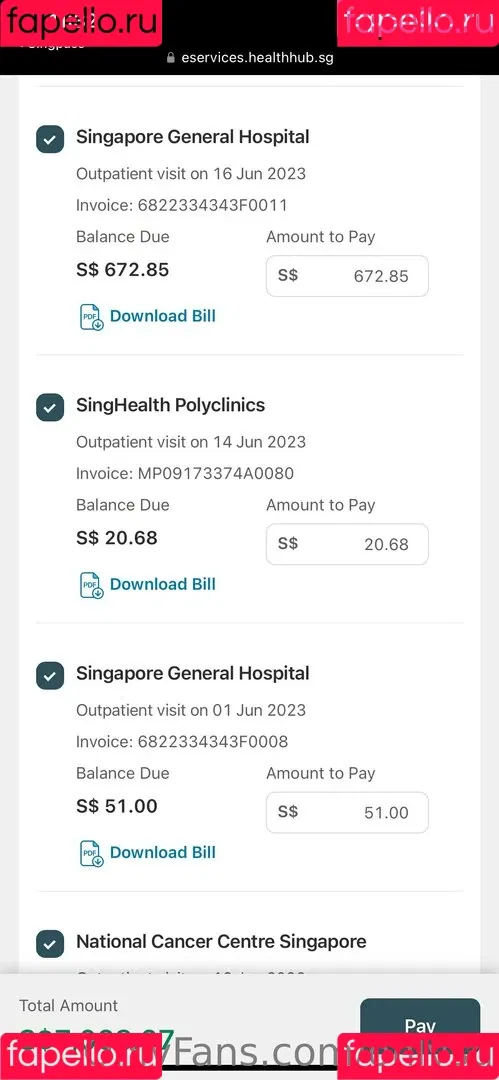Uncheck the SingHealth Polyclinics invoice checkbox
The image size is (499, 1080).
(x=50, y=407)
